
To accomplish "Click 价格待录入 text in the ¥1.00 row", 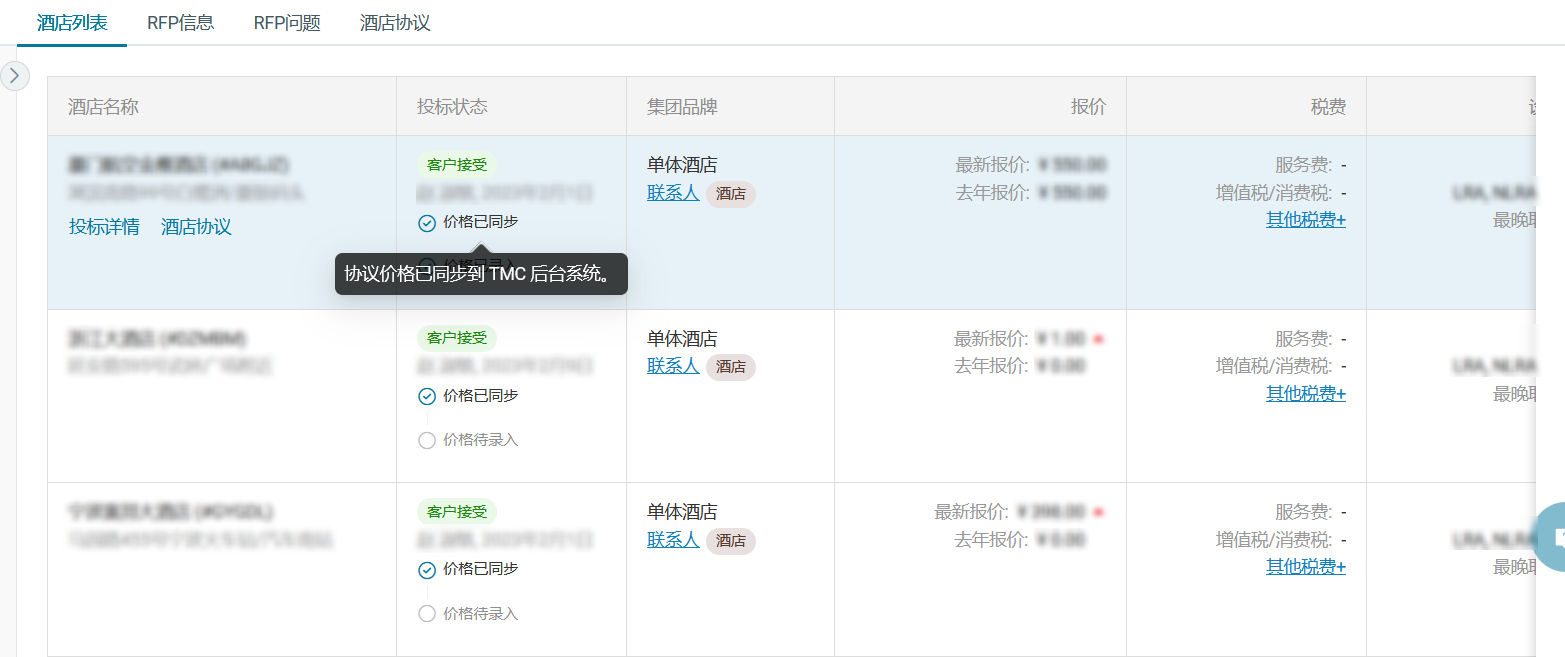I will click(x=481, y=440).
